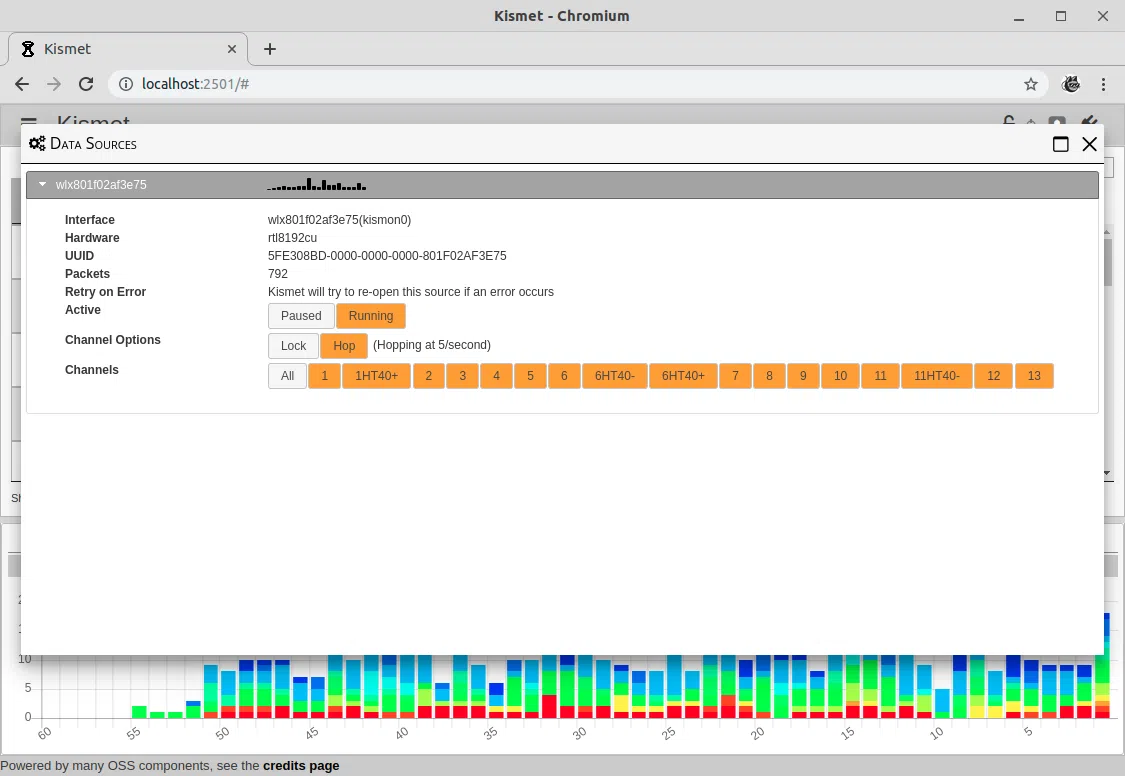
Task: Toggle channel 4
Action: pyautogui.click(x=496, y=376)
